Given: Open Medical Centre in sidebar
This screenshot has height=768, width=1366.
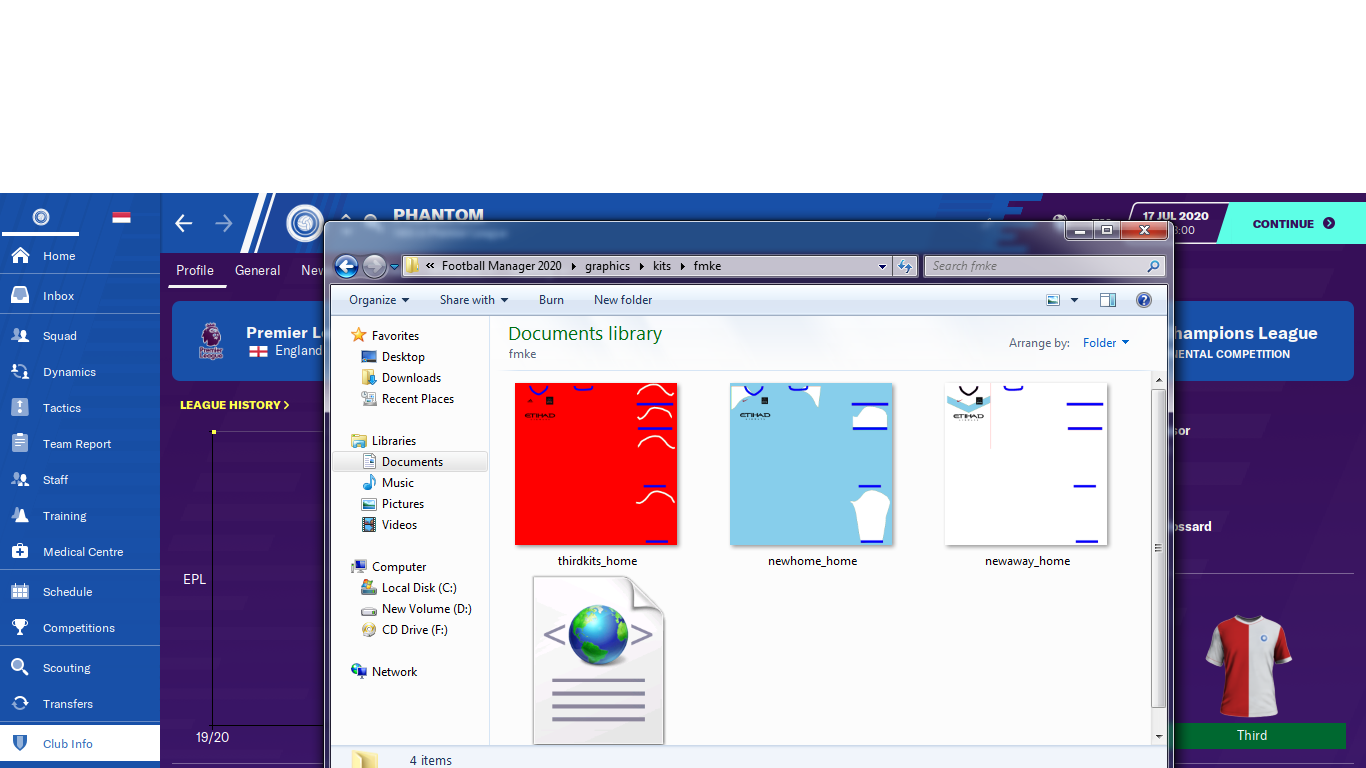Looking at the screenshot, I should click(80, 552).
